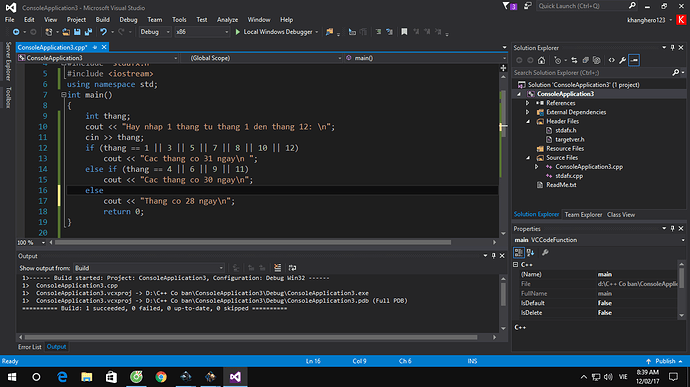Open the Debug solution configuration dropdown
This screenshot has height=387, width=690.
point(155,32)
